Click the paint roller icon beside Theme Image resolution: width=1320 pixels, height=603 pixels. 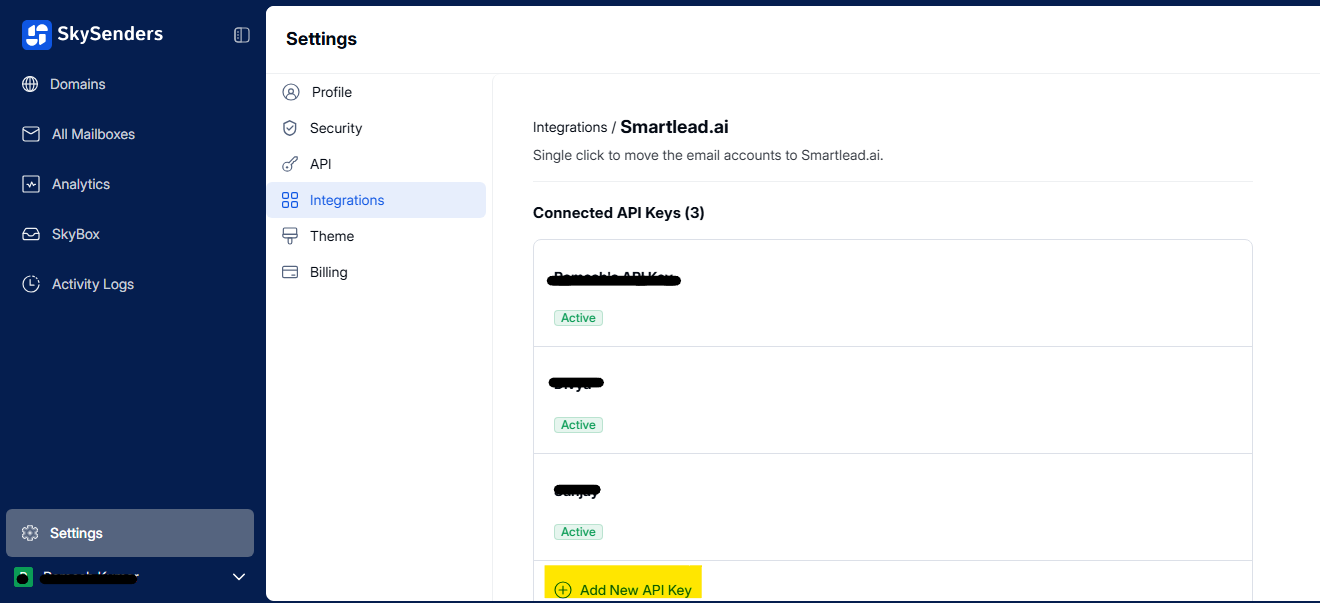click(x=290, y=236)
